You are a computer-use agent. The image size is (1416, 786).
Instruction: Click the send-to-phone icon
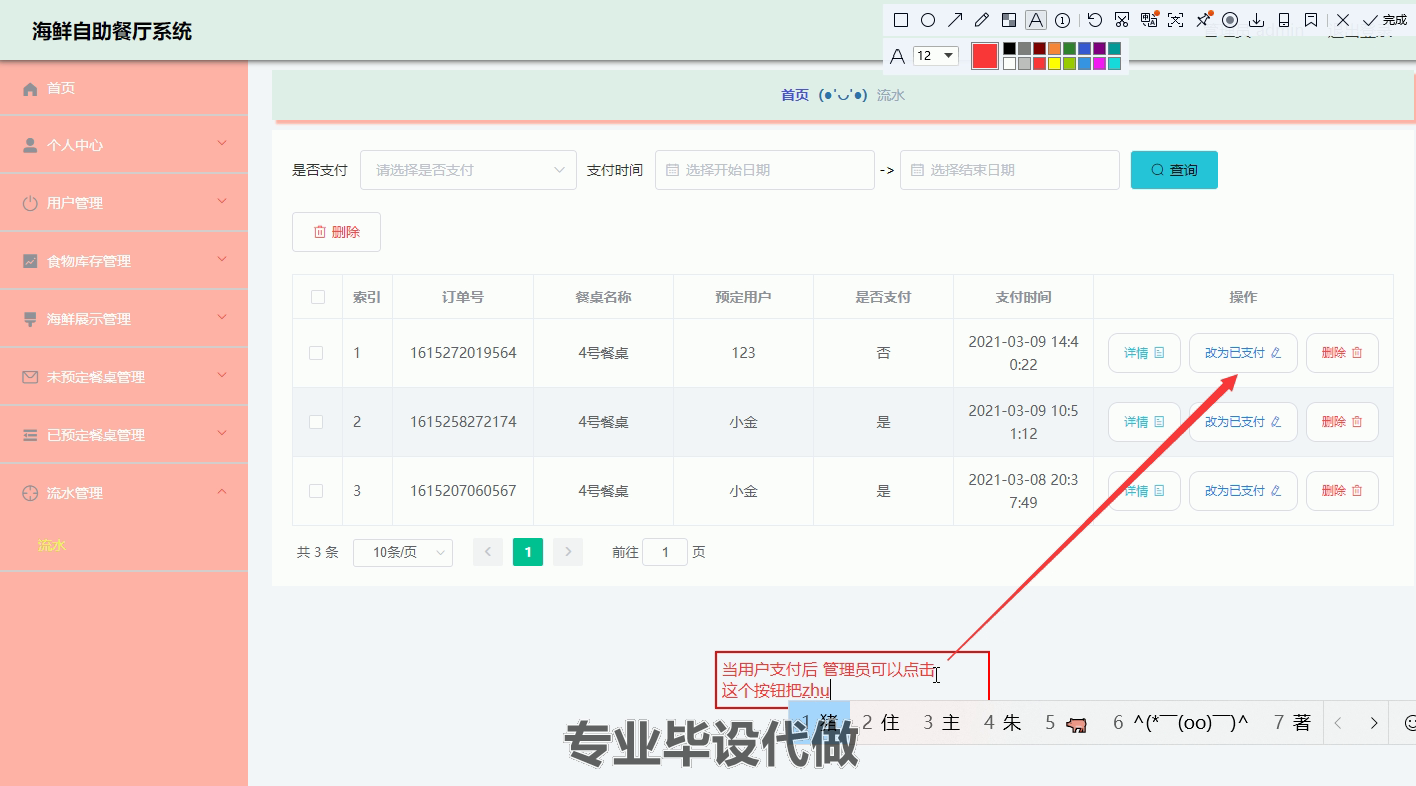tap(1284, 20)
